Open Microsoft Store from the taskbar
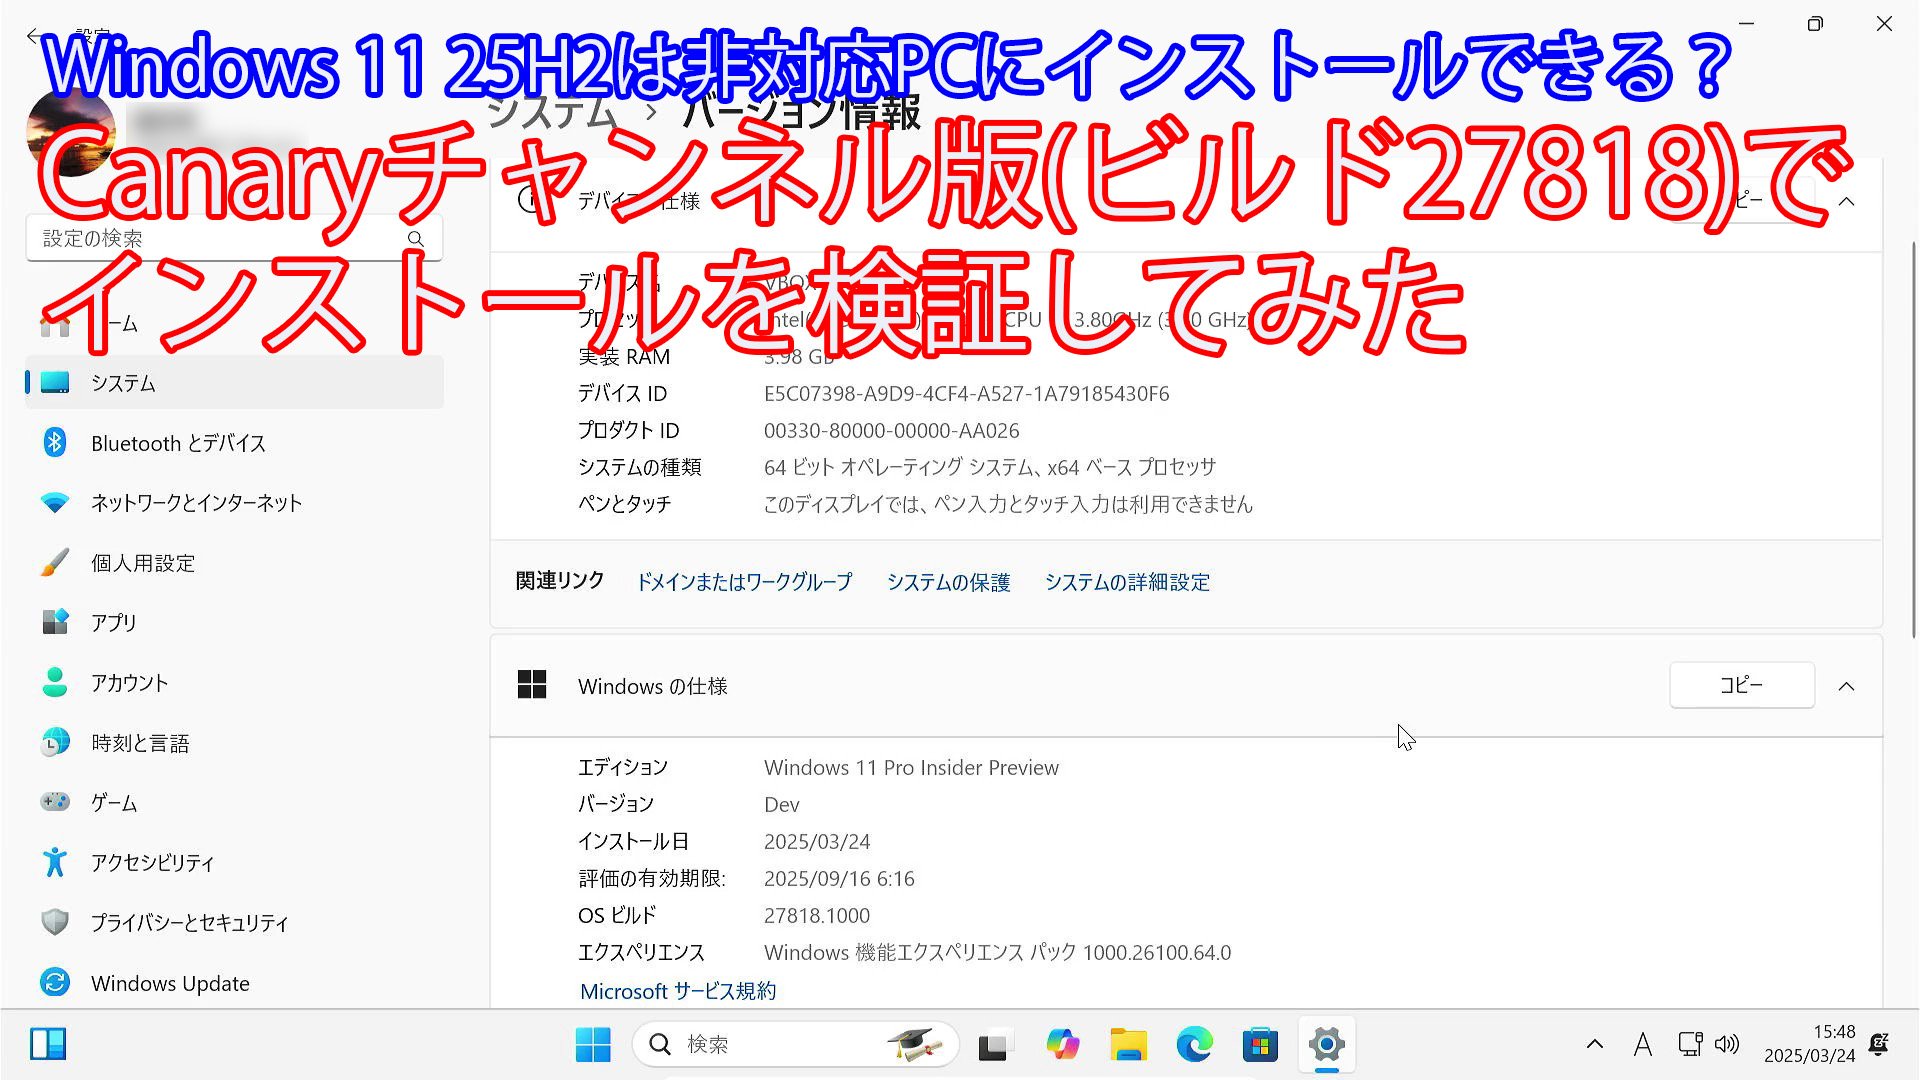The height and width of the screenshot is (1080, 1920). [1260, 1045]
